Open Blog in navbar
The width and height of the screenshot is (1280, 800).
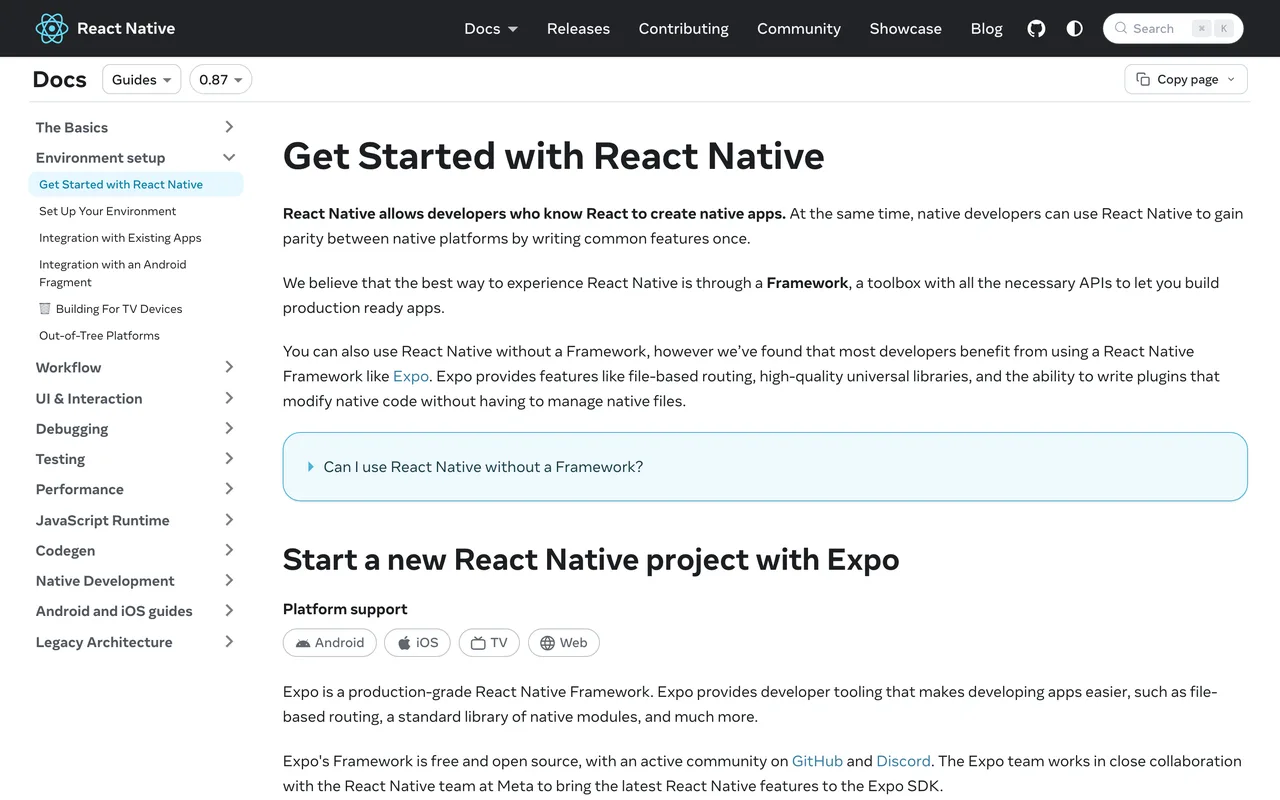coord(986,28)
